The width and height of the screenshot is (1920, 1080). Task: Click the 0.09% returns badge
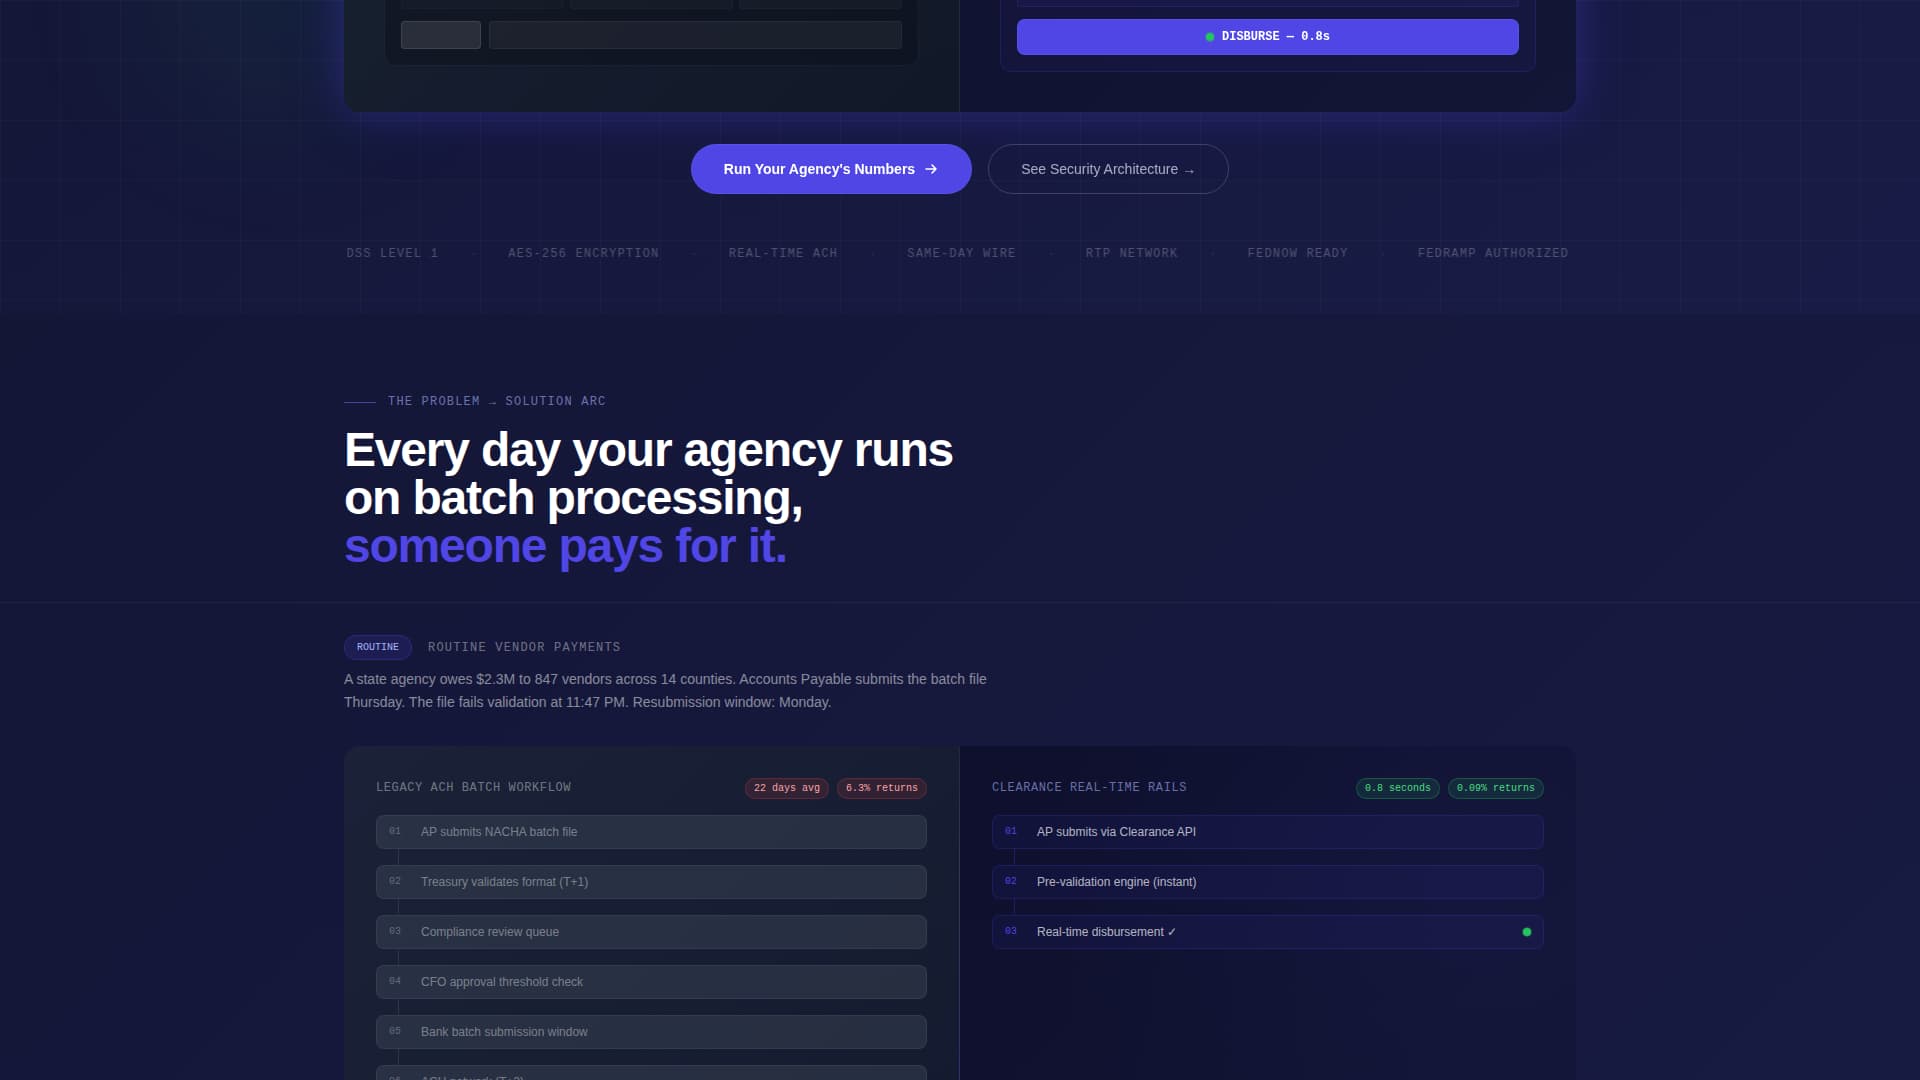point(1495,787)
